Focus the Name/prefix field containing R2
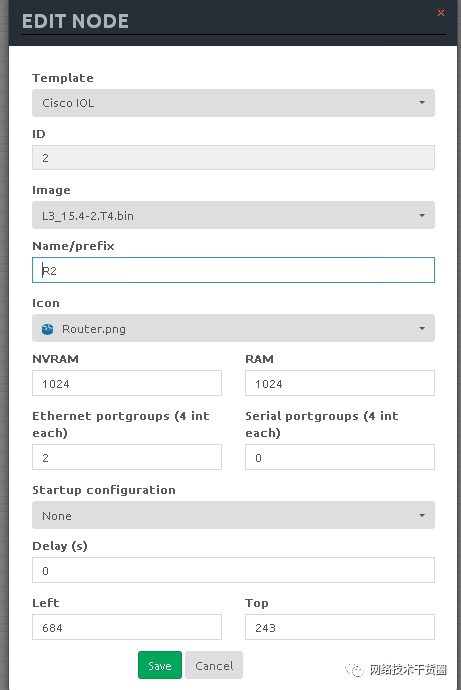Image resolution: width=461 pixels, height=690 pixels. [233, 270]
